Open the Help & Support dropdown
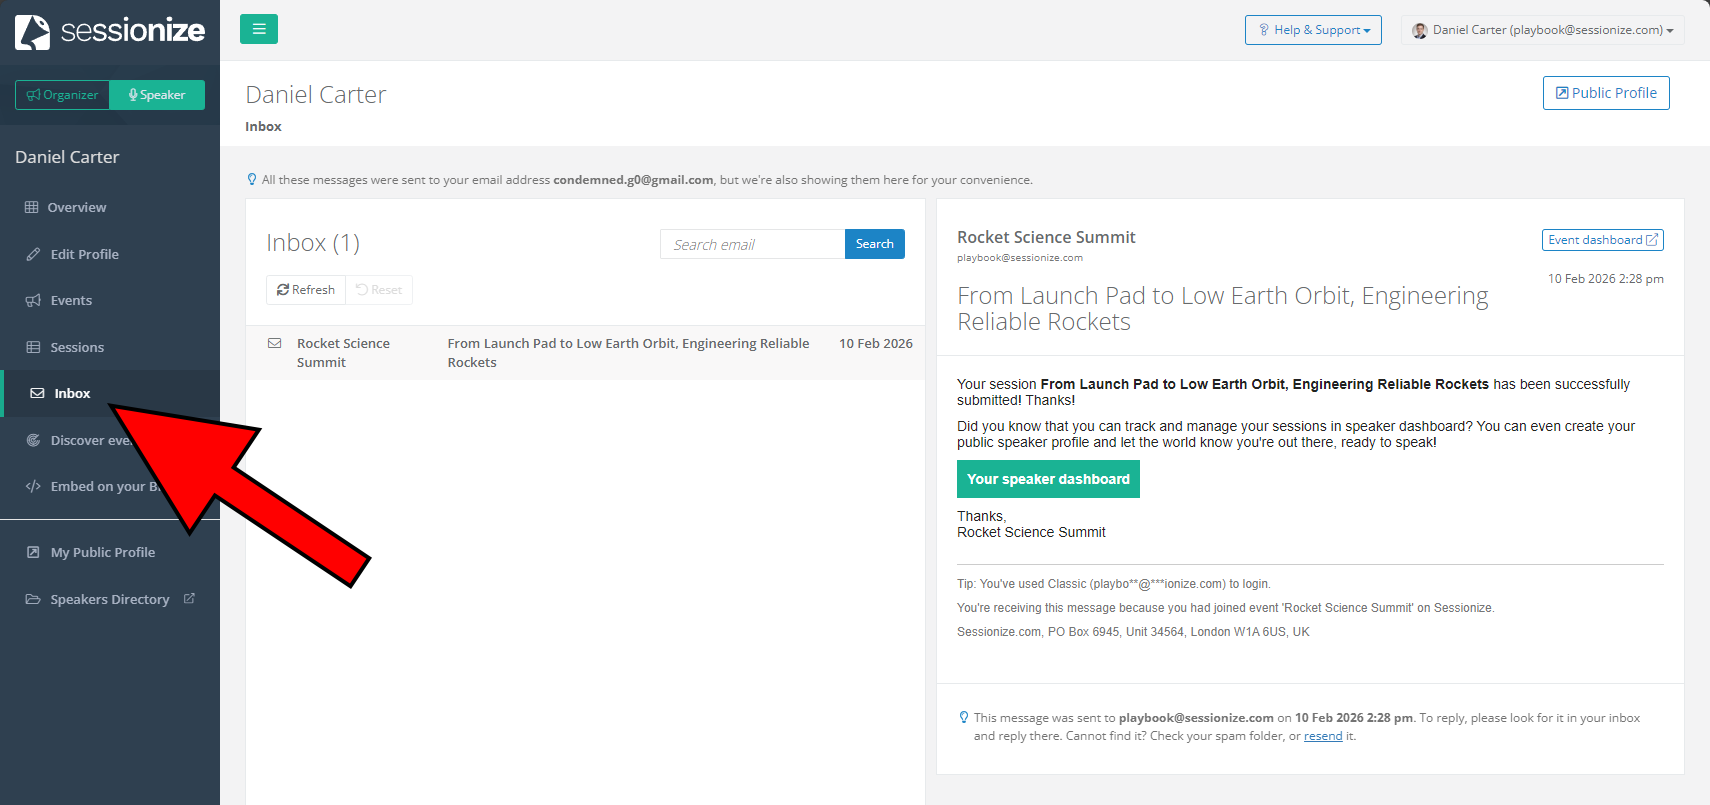1710x805 pixels. point(1313,30)
